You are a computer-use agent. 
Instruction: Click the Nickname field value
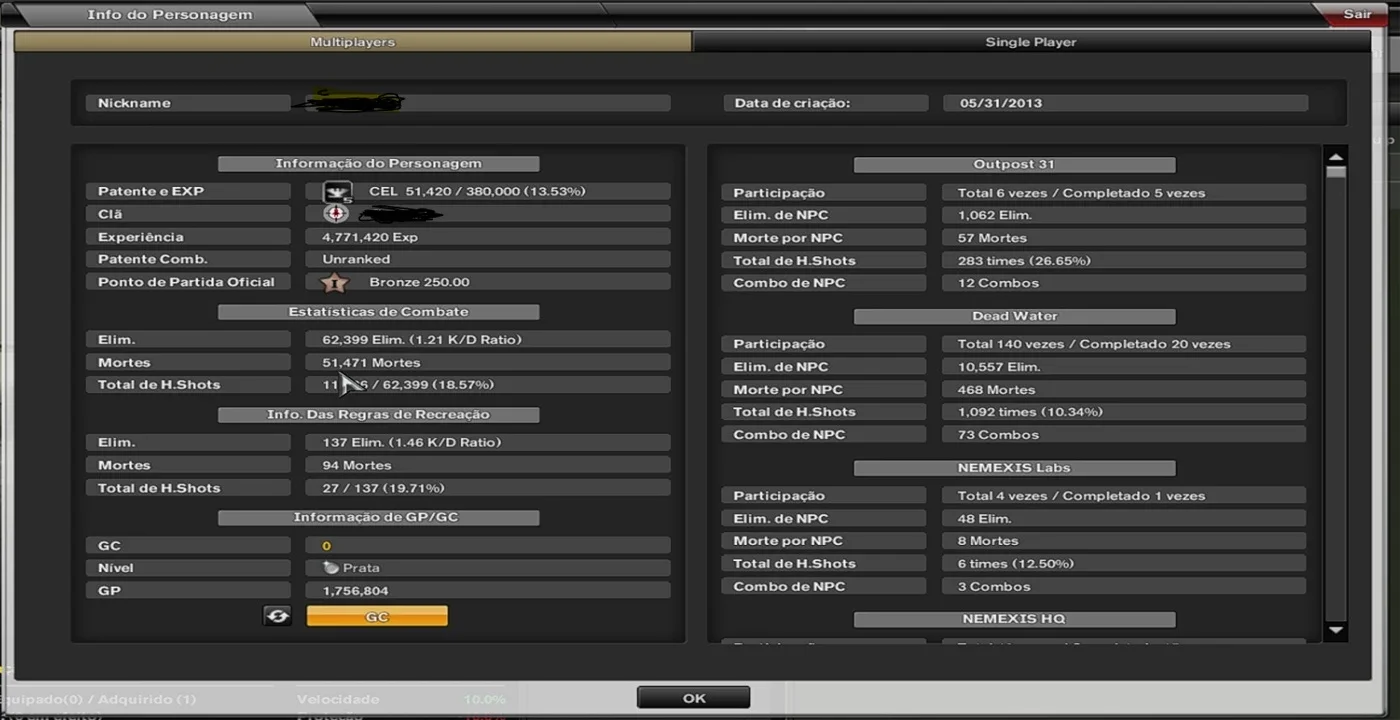coord(488,103)
